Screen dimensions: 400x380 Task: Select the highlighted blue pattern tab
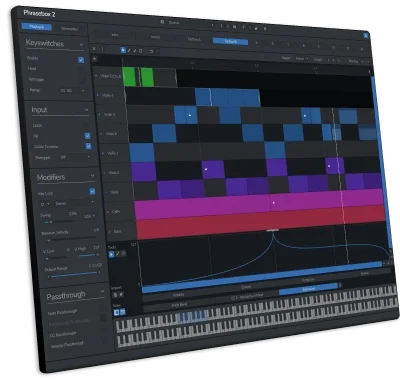click(230, 41)
